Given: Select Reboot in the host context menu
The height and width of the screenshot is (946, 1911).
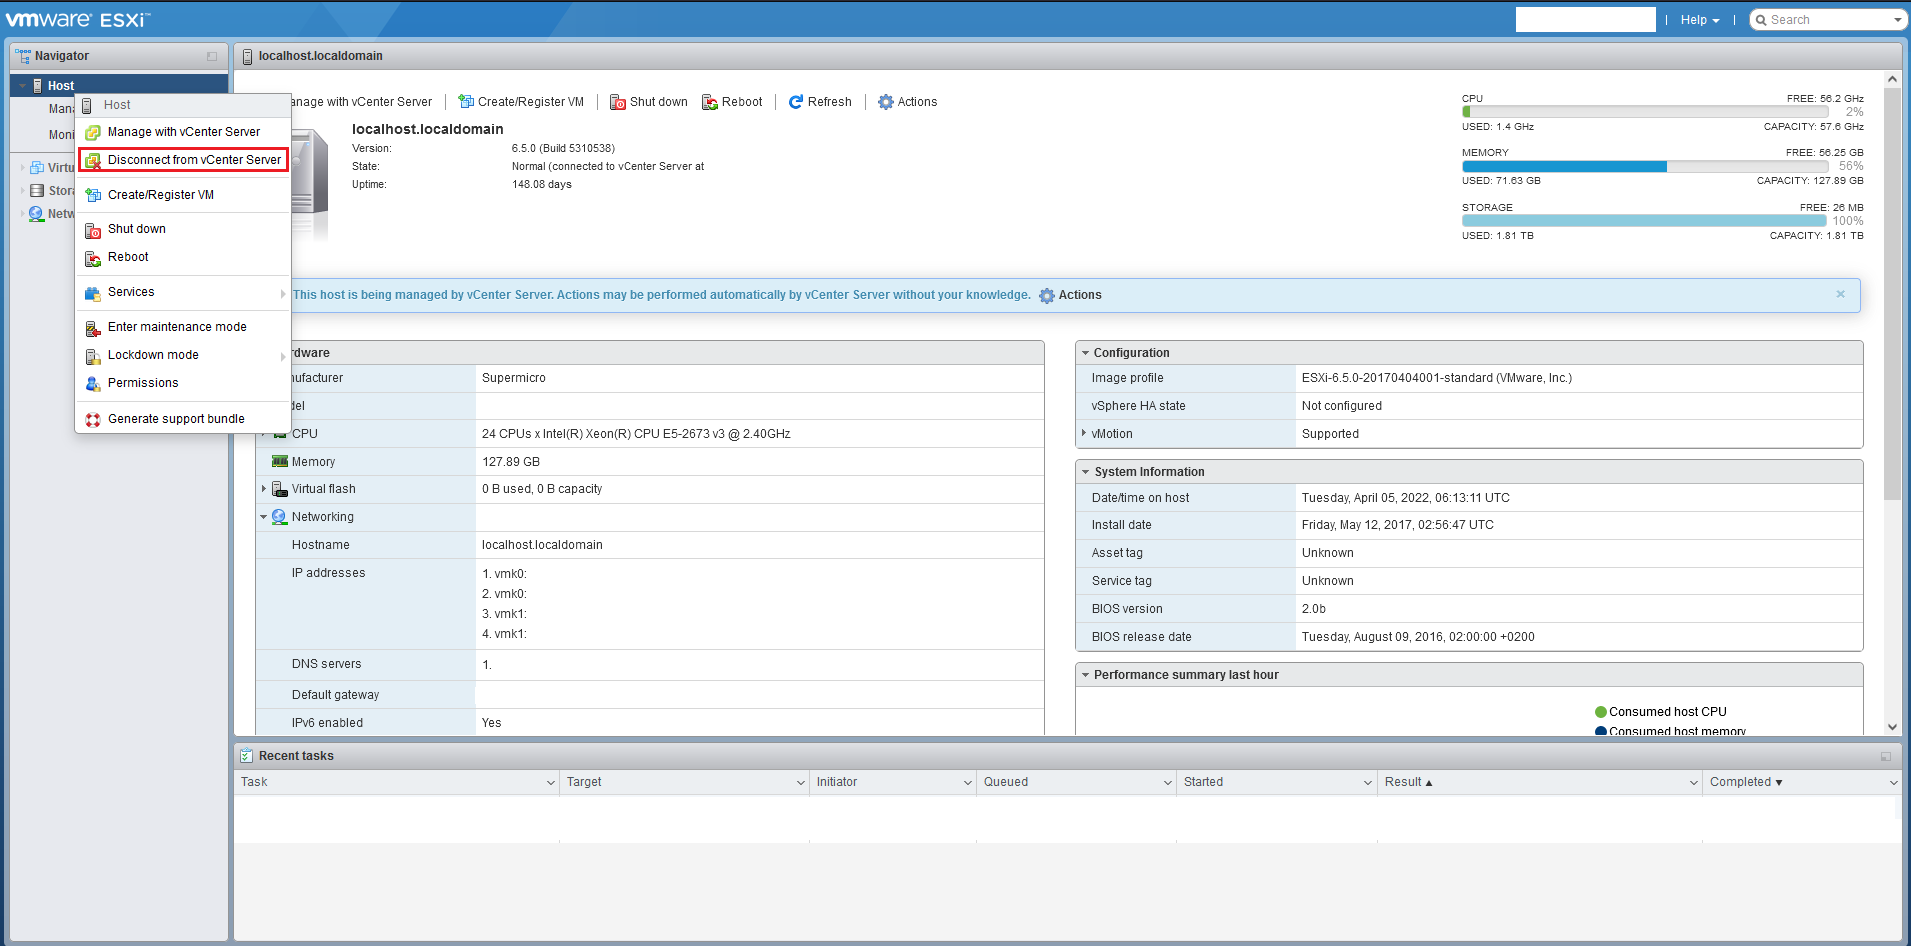Looking at the screenshot, I should click(183, 257).
